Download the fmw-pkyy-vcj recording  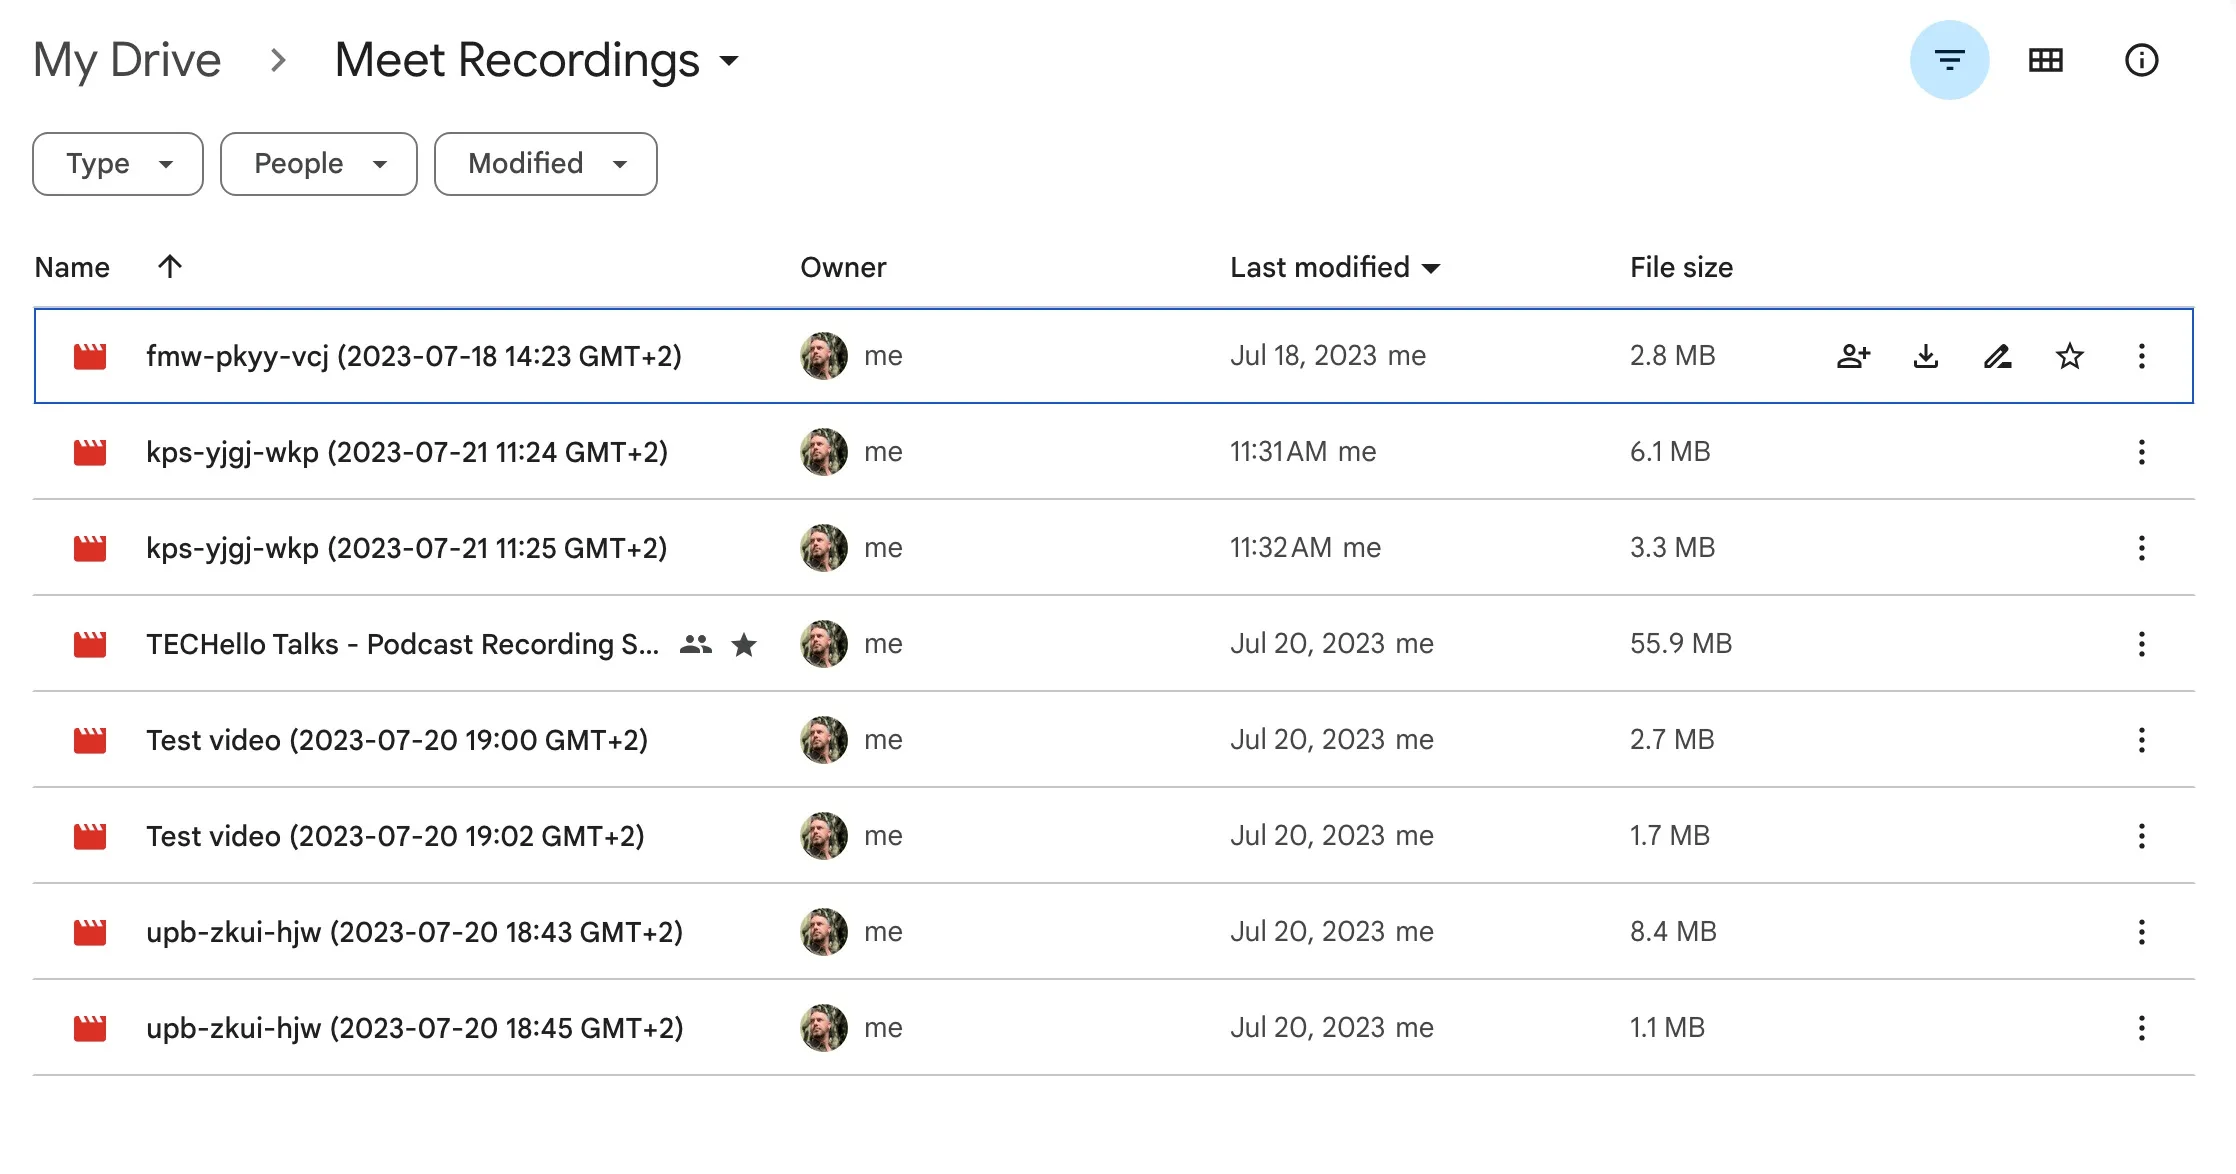pyautogui.click(x=1926, y=356)
